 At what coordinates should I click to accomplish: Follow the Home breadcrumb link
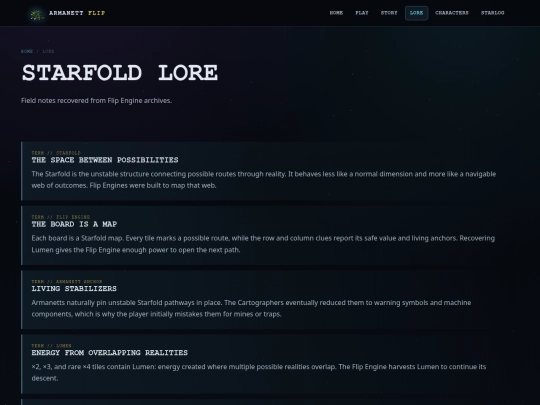(27, 51)
